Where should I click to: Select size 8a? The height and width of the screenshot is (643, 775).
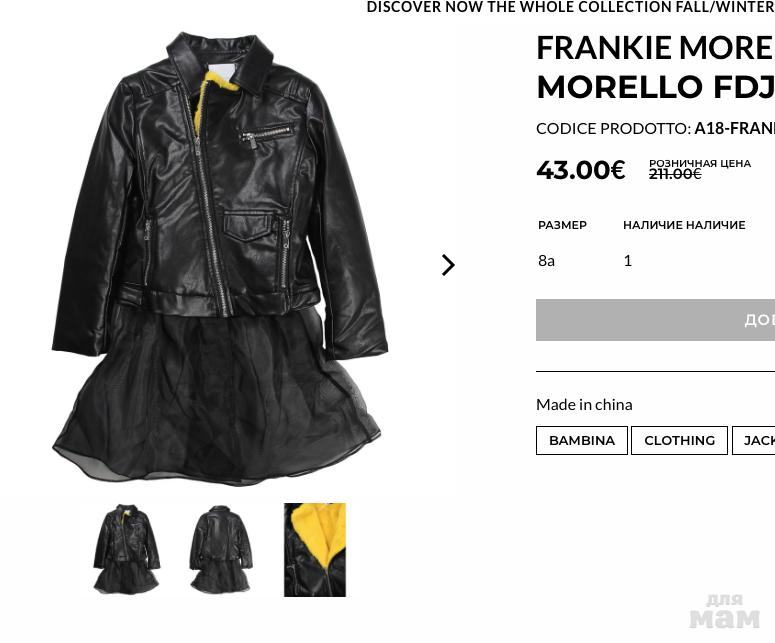pyautogui.click(x=546, y=260)
